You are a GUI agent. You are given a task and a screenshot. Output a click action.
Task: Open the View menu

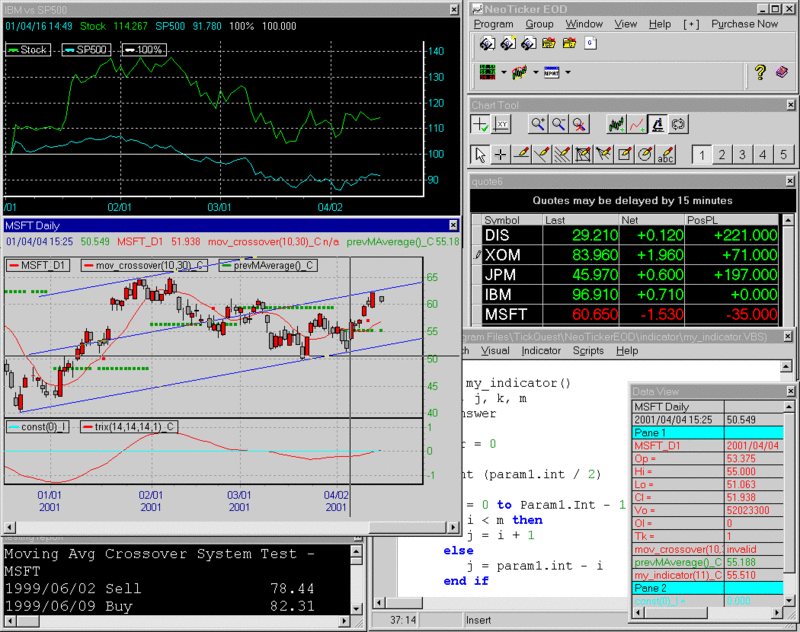pos(626,24)
